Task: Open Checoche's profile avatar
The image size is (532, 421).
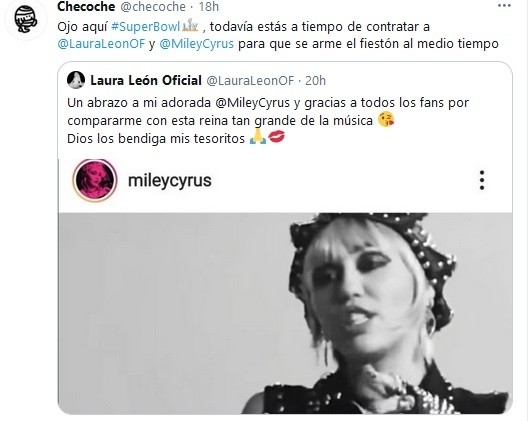Action: [26, 19]
